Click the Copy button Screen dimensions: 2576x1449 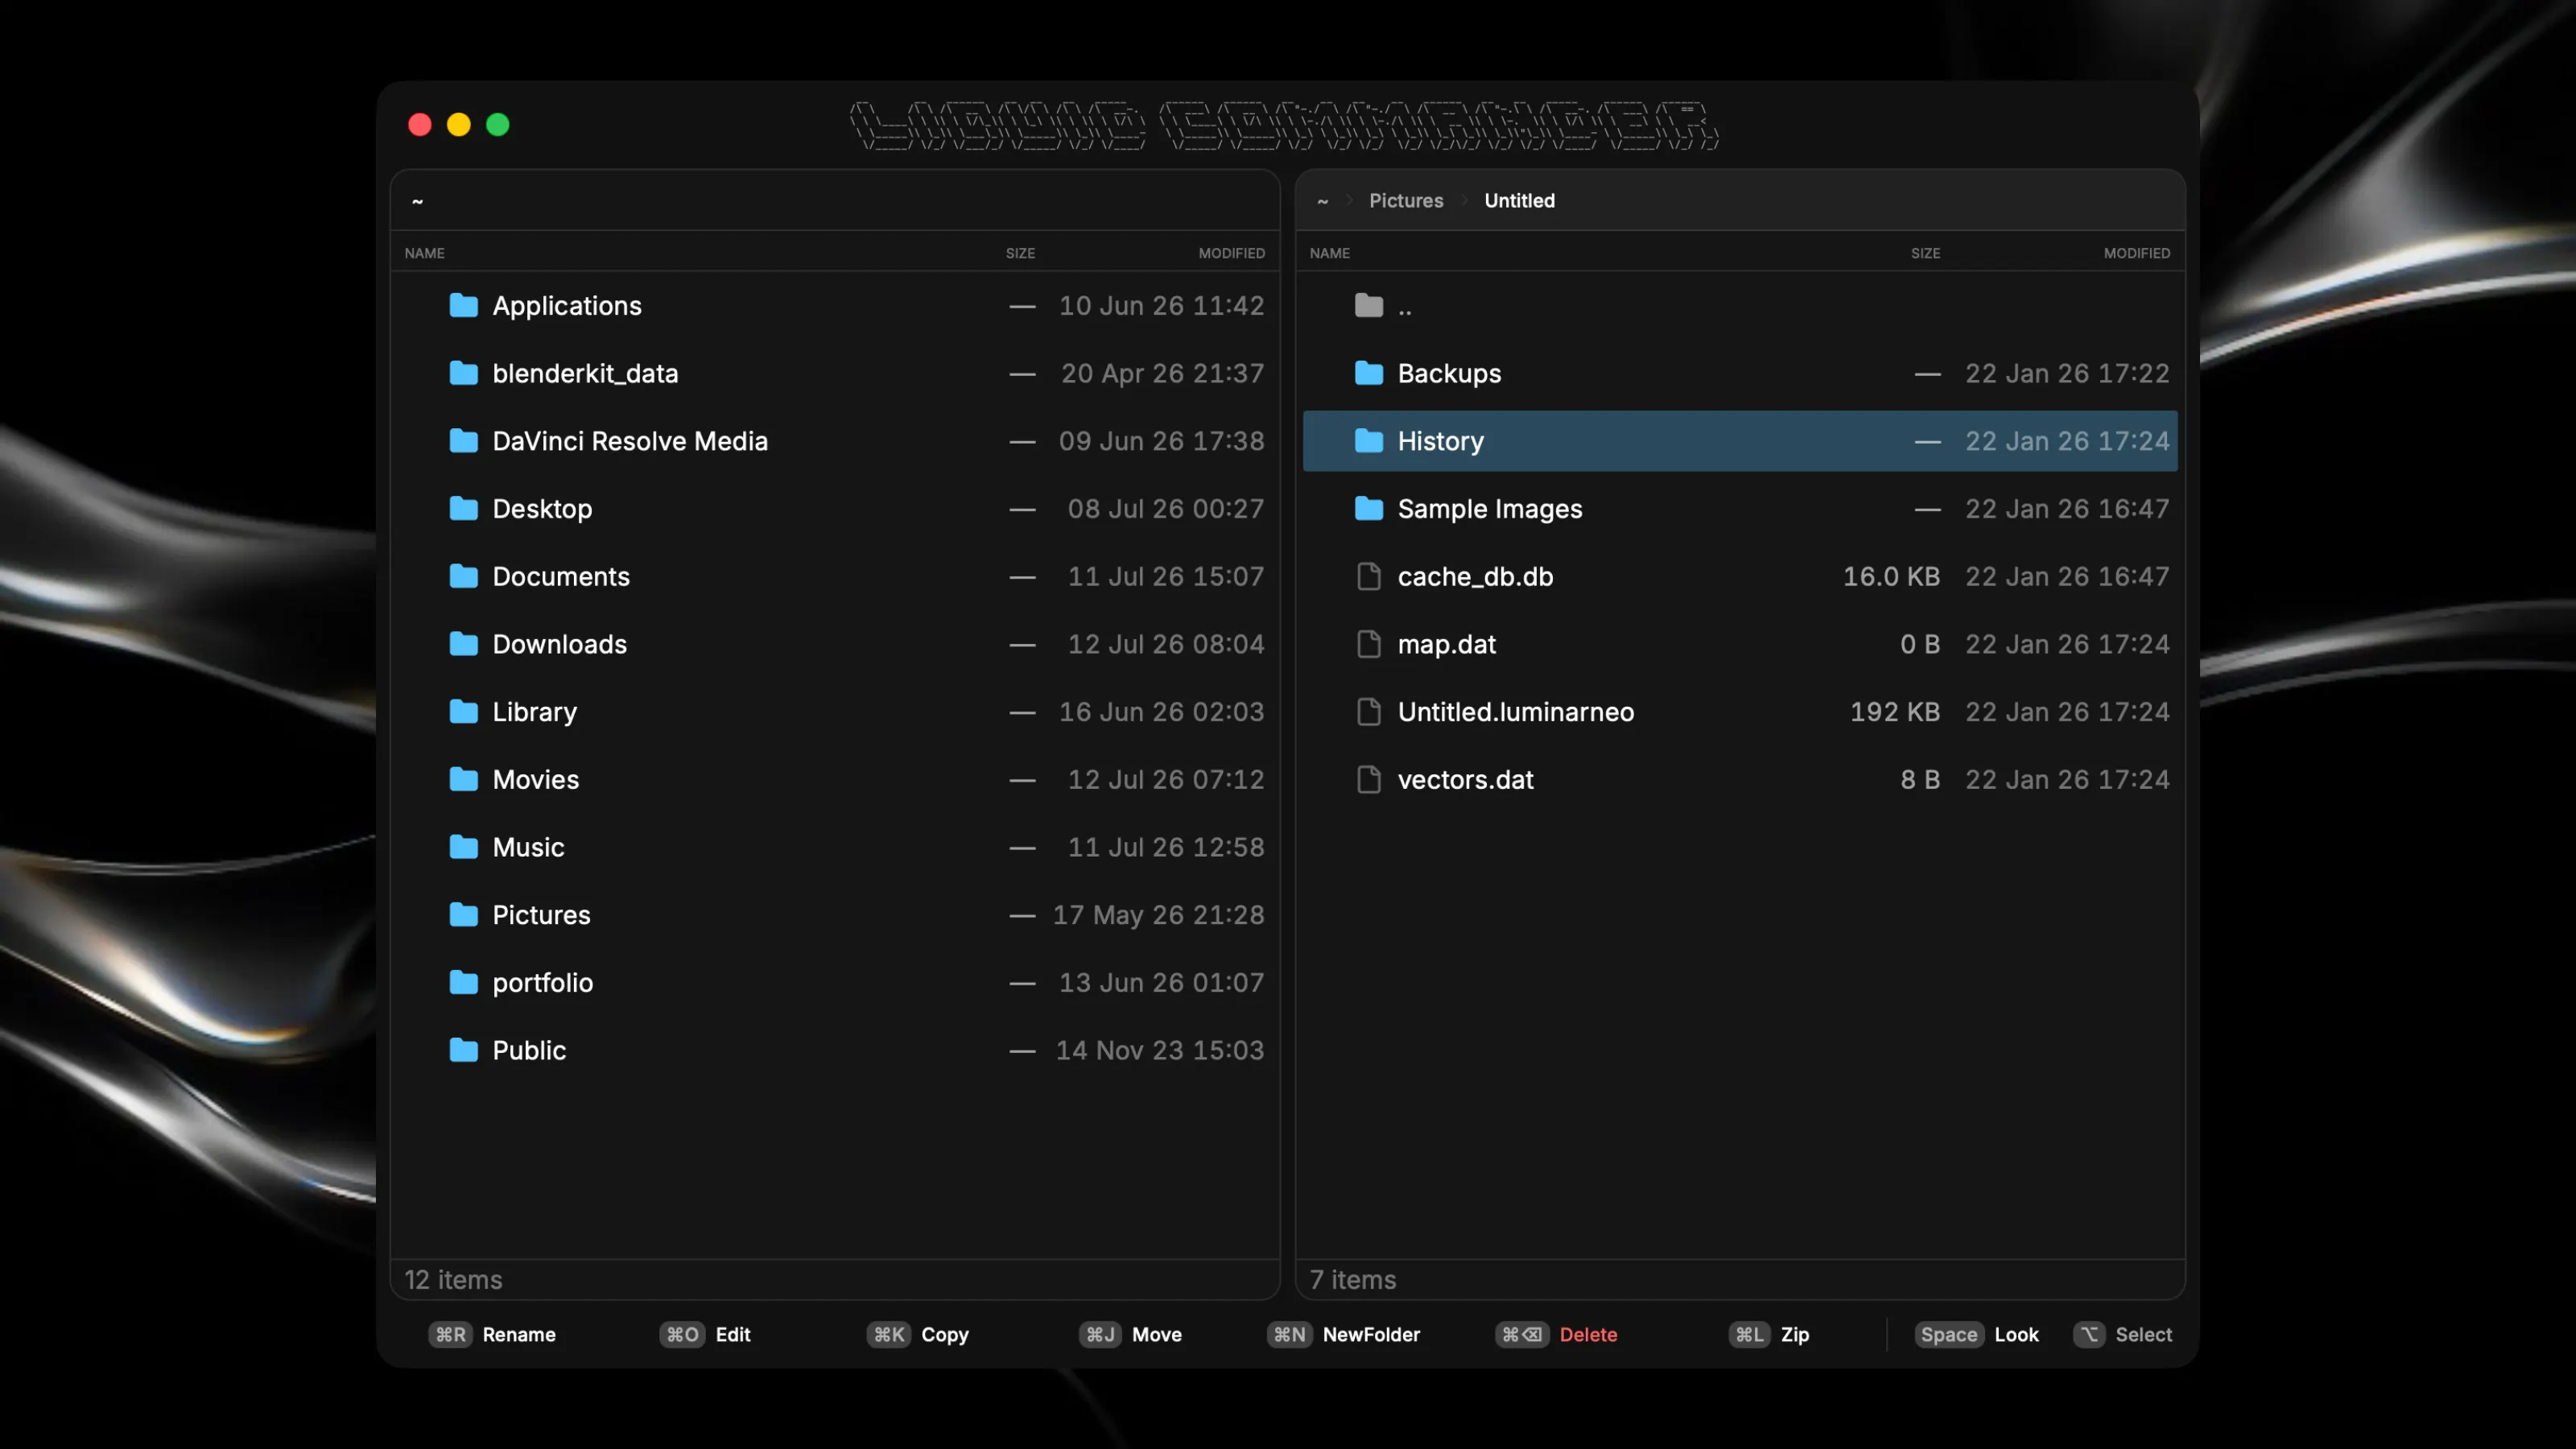coord(918,1334)
